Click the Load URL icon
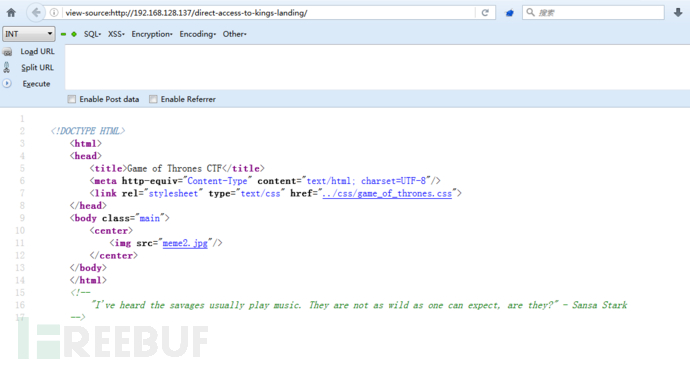Viewport: 690px width, 366px height. 7,52
